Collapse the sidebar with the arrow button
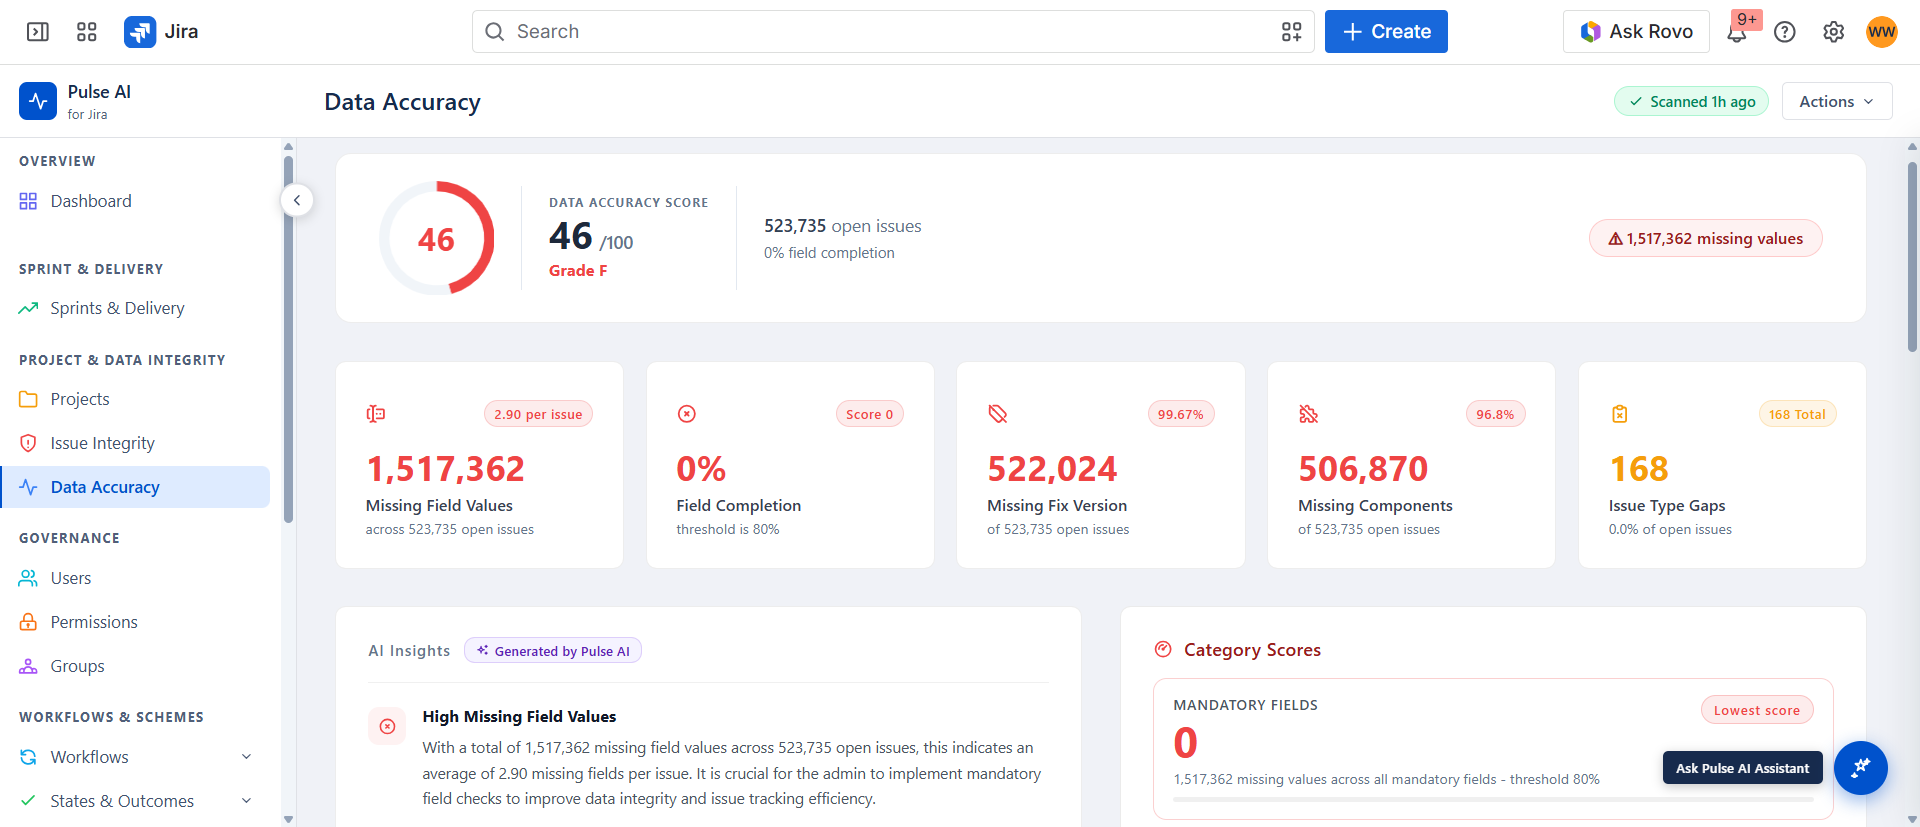Viewport: 1920px width, 827px height. pos(297,200)
